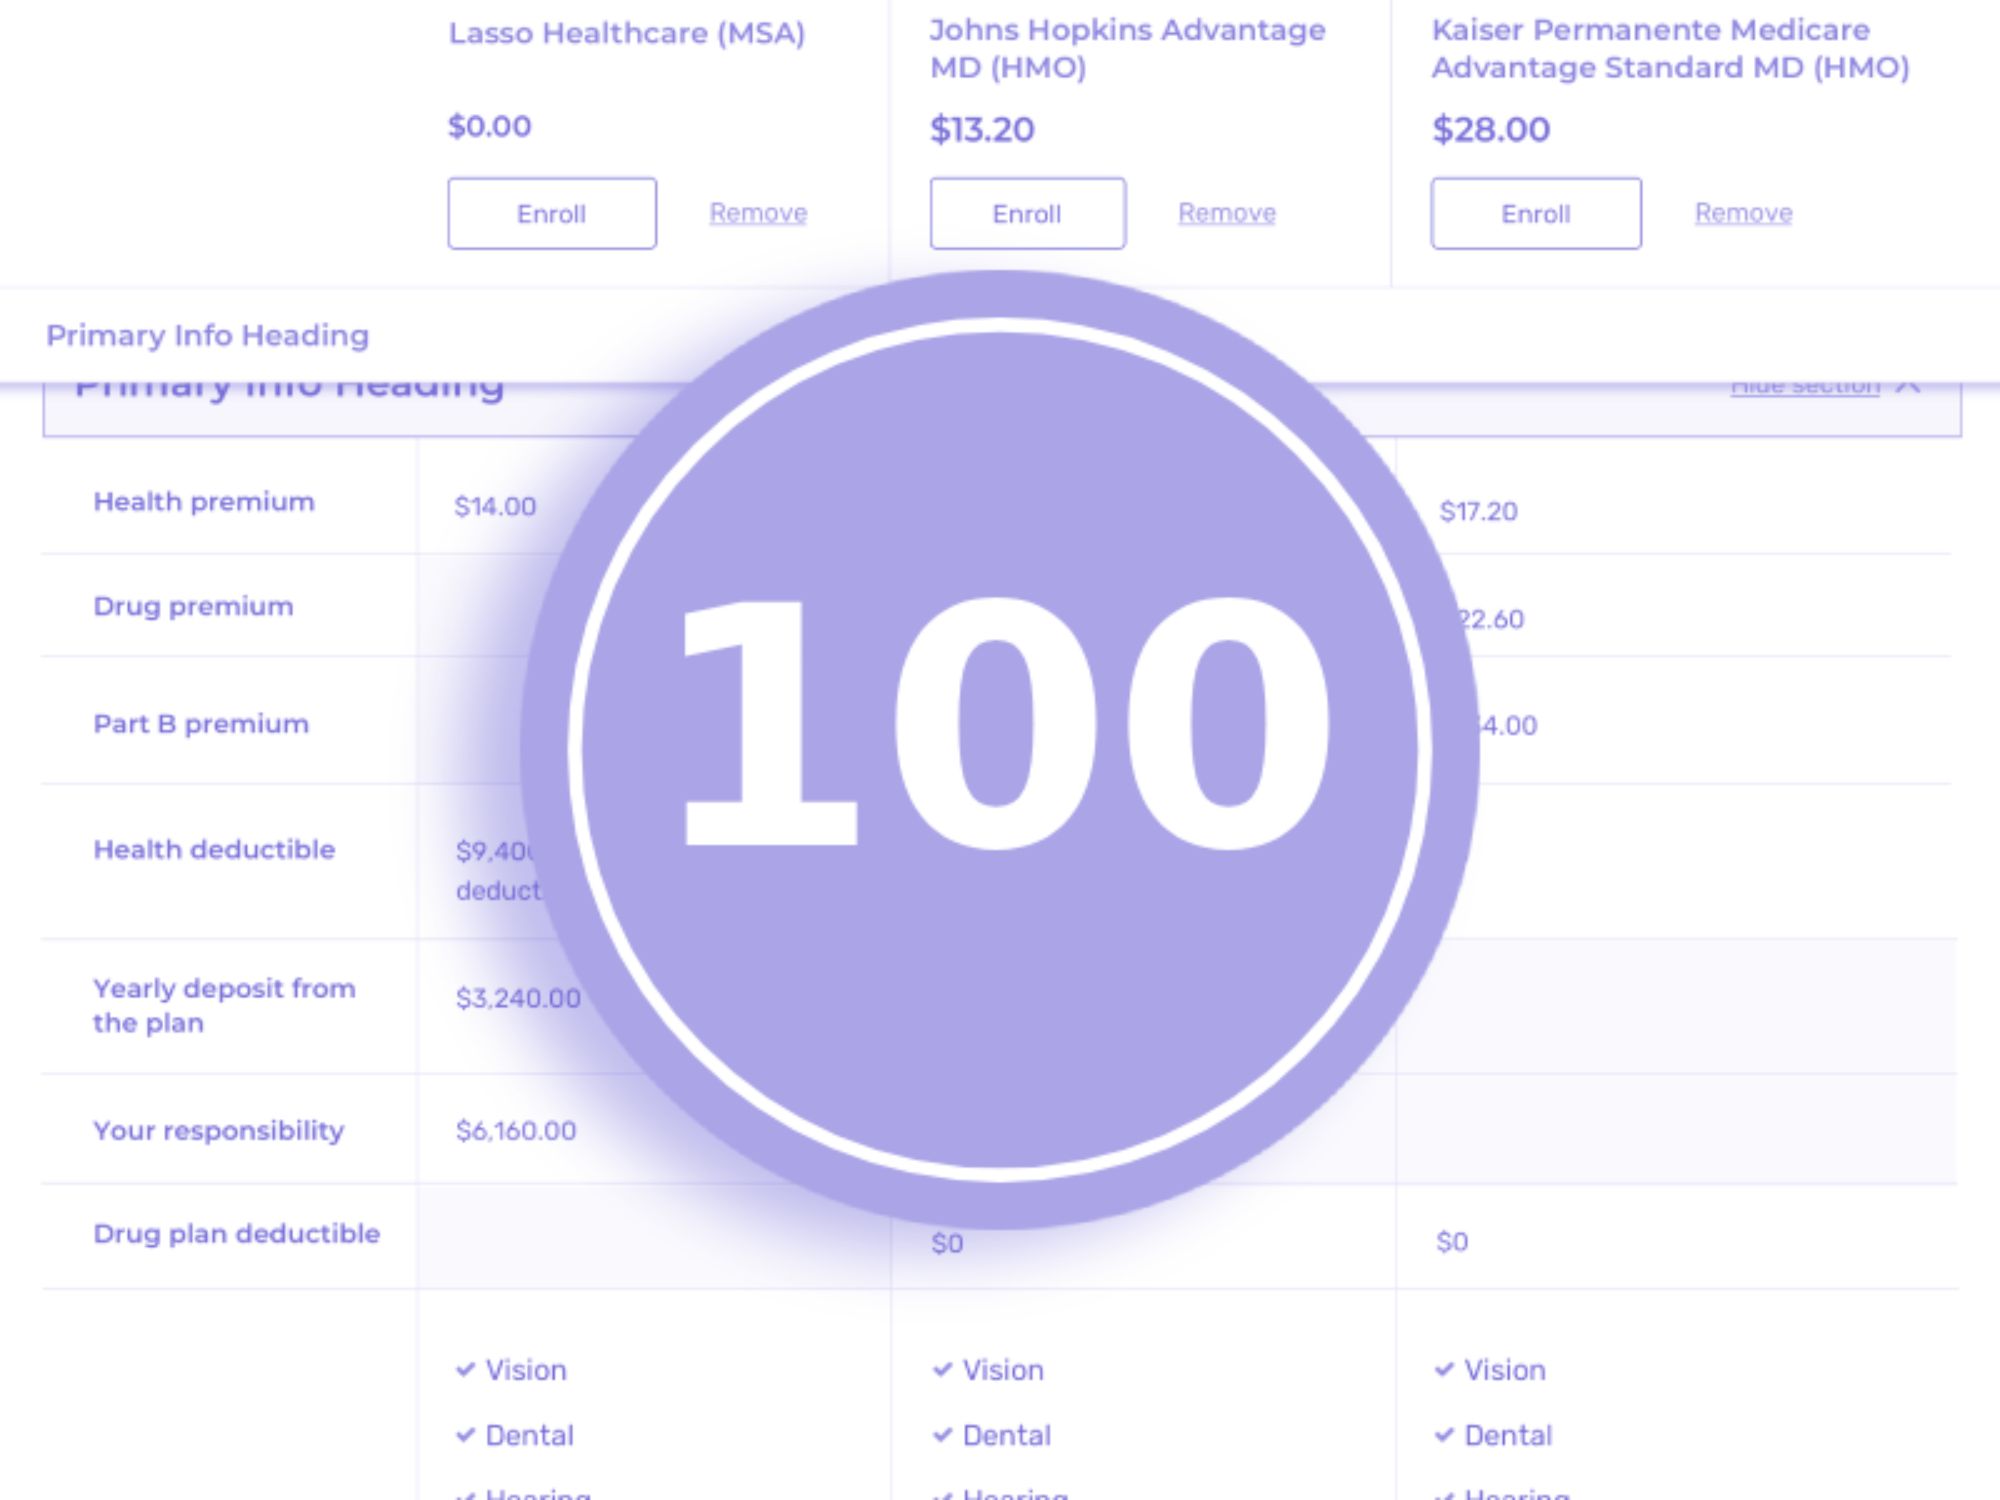
Task: Click Enroll for Kaiser Permanente plan
Action: coord(1535,213)
